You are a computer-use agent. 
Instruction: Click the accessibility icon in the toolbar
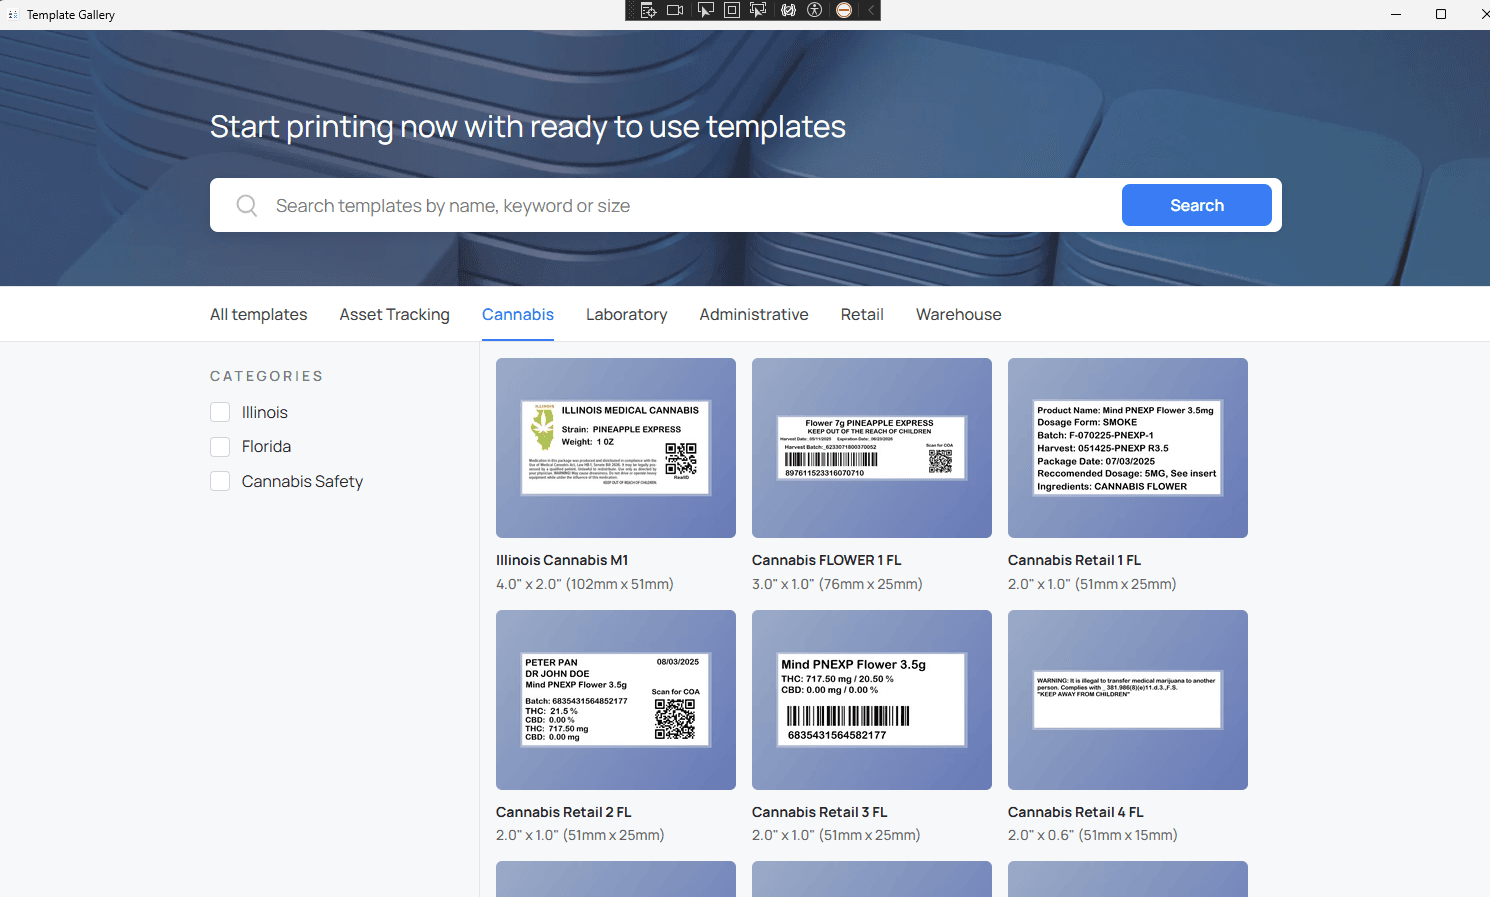(815, 10)
